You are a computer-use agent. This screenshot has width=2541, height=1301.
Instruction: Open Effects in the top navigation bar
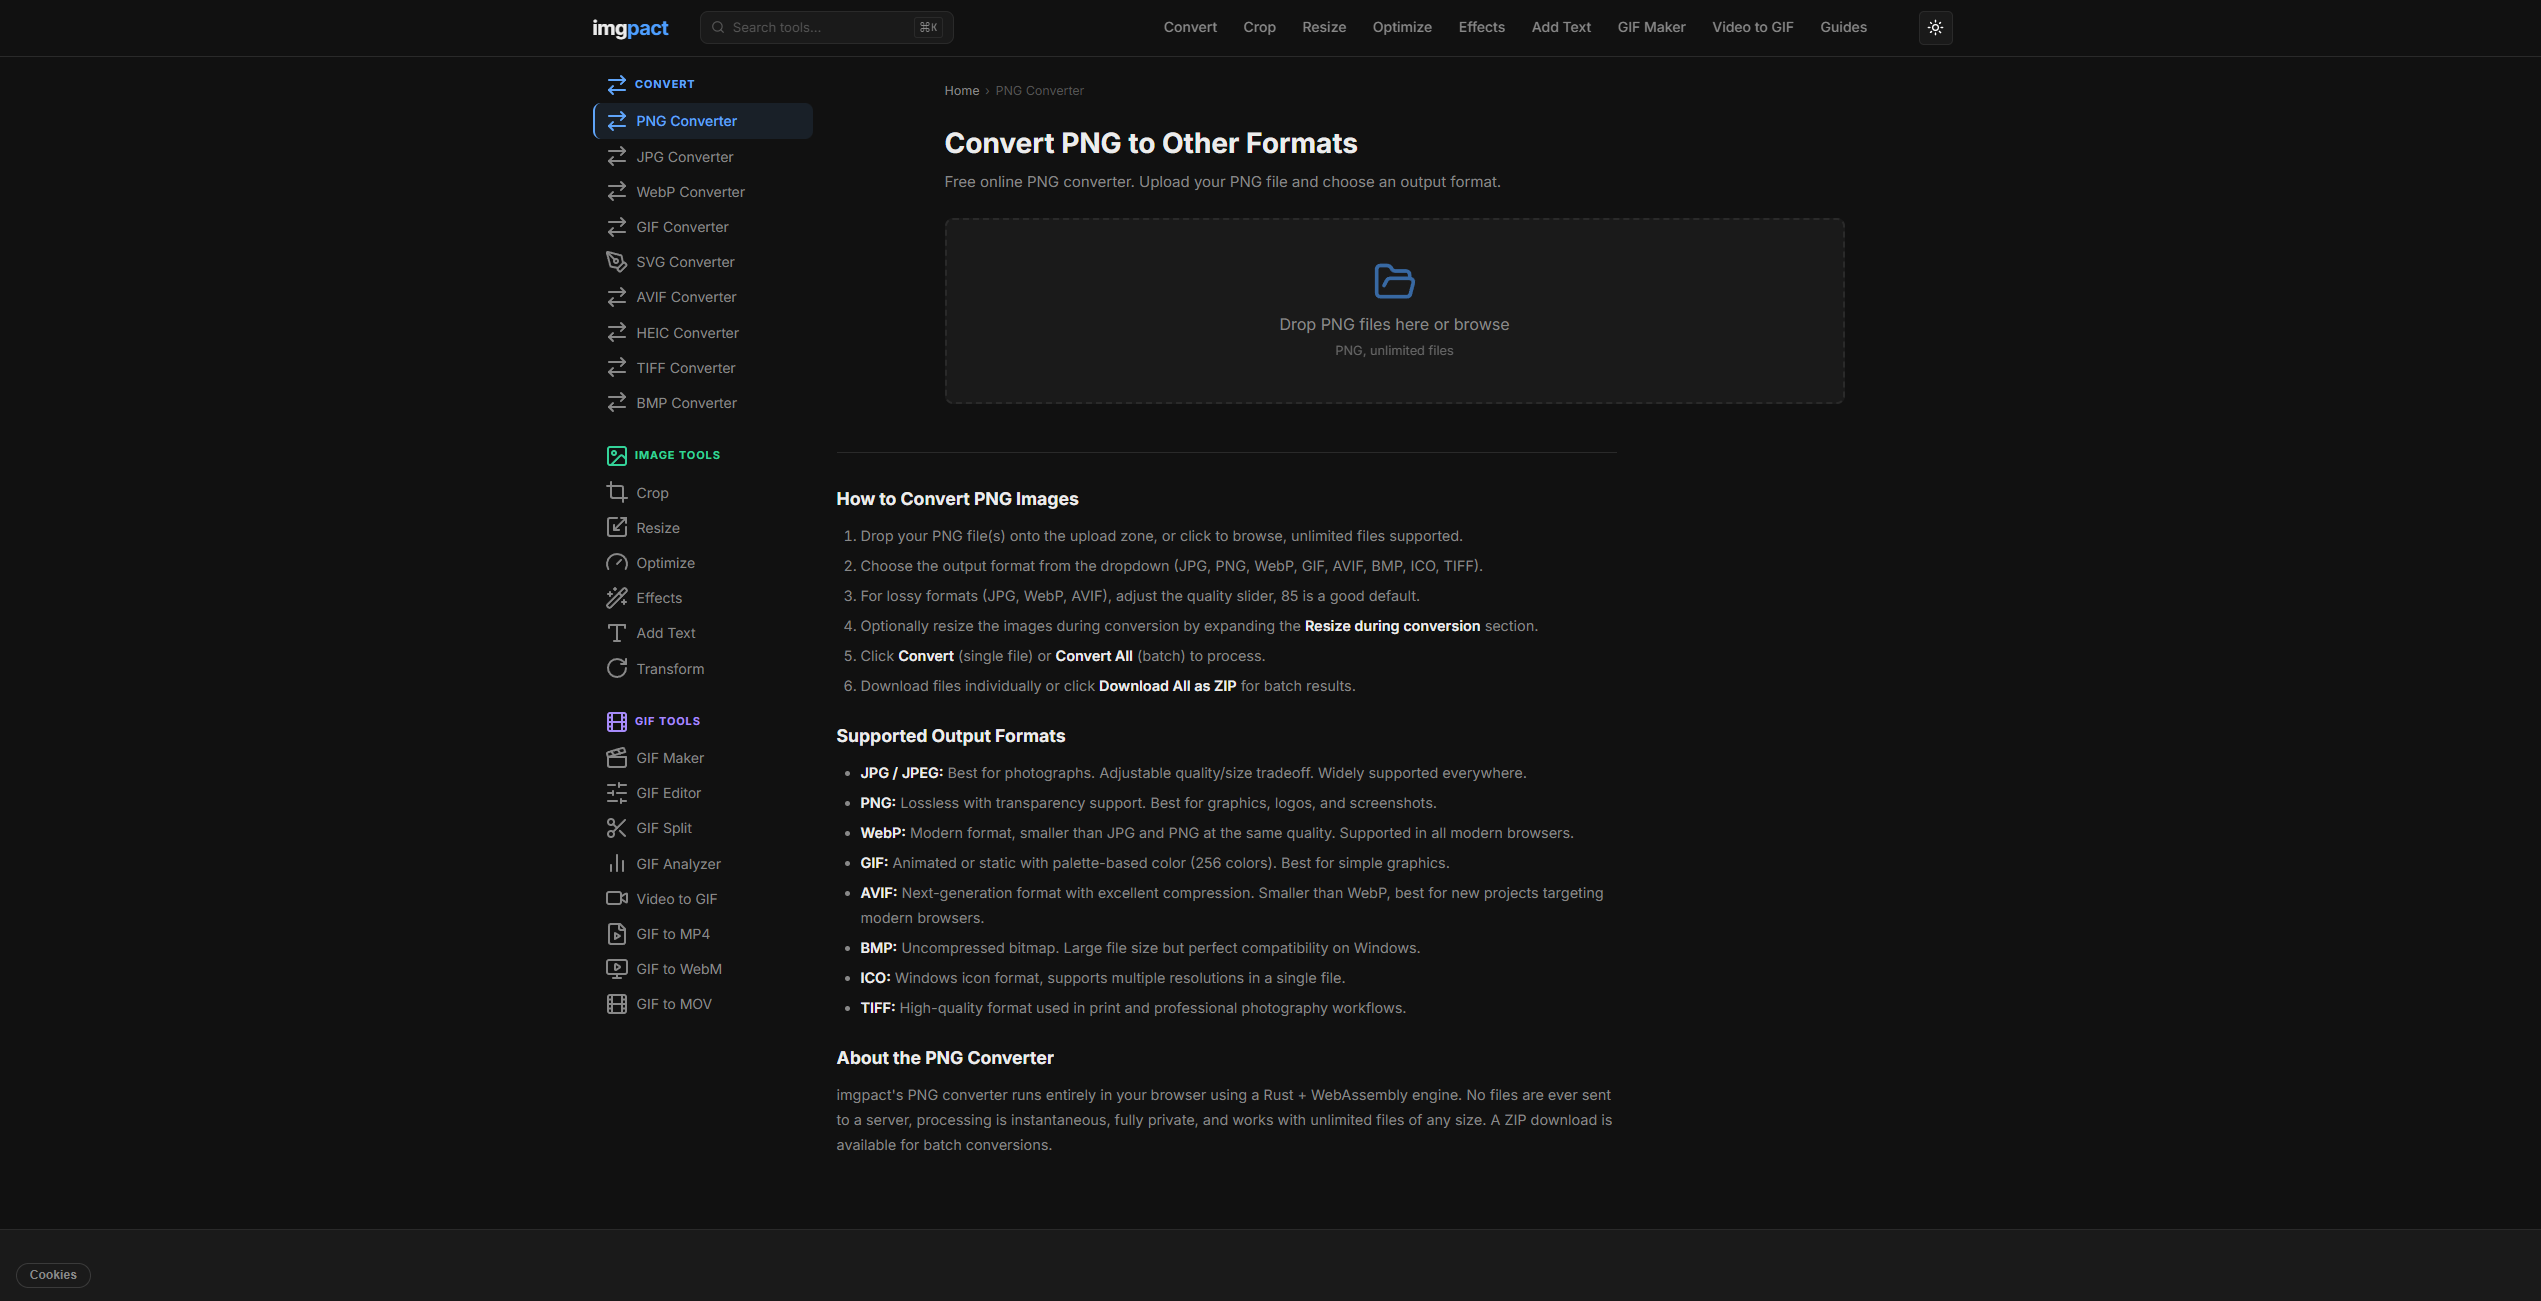click(x=1481, y=27)
